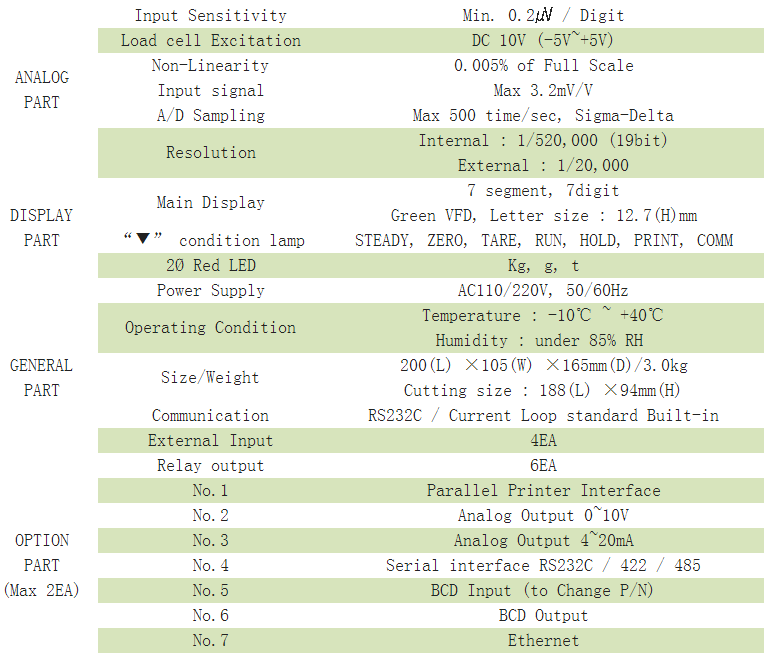This screenshot has height=654, width=769.
Task: Click the DC 10V excitation value
Action: tap(543, 40)
